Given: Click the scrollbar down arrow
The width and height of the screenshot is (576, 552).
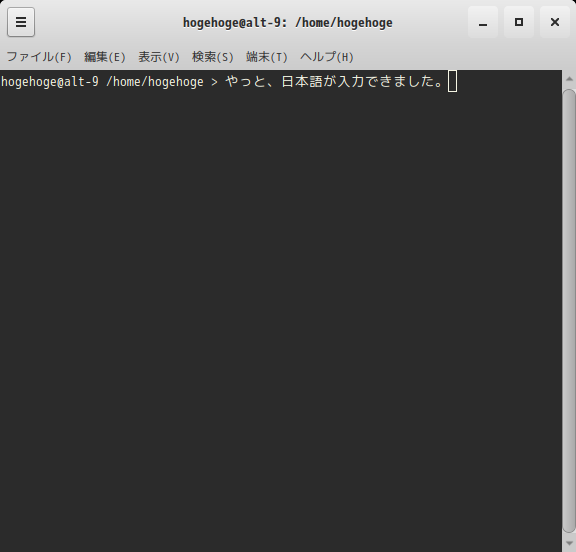Looking at the screenshot, I should click(x=569, y=543).
